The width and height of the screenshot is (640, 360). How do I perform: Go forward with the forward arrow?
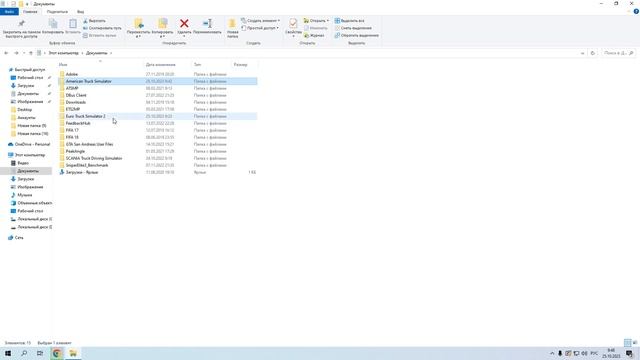tap(16, 53)
